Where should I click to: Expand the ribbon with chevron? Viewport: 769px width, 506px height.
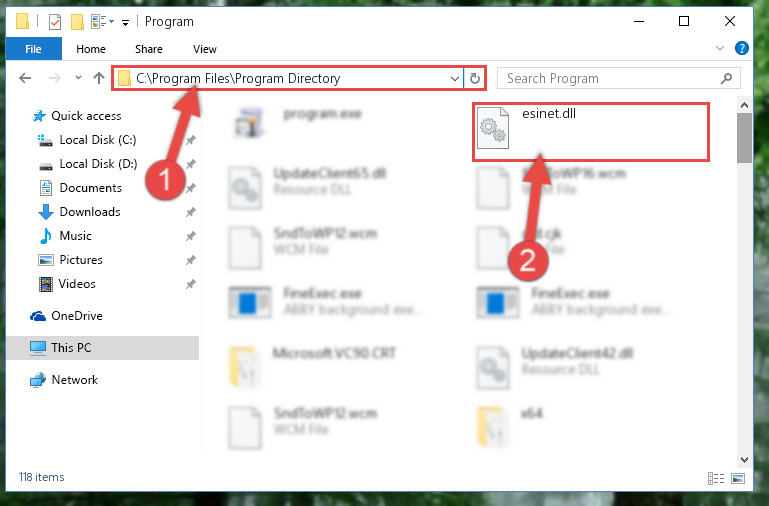pos(719,48)
